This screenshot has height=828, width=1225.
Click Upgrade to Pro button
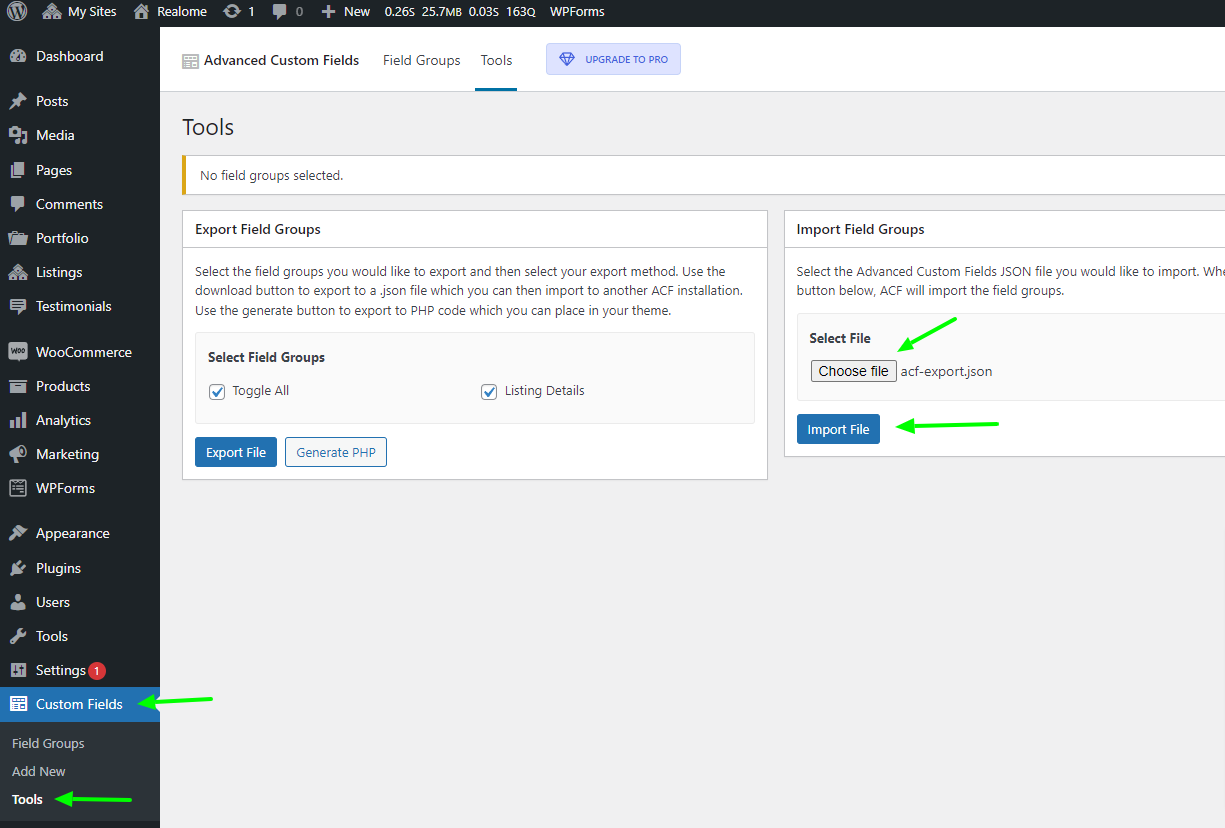tap(613, 59)
